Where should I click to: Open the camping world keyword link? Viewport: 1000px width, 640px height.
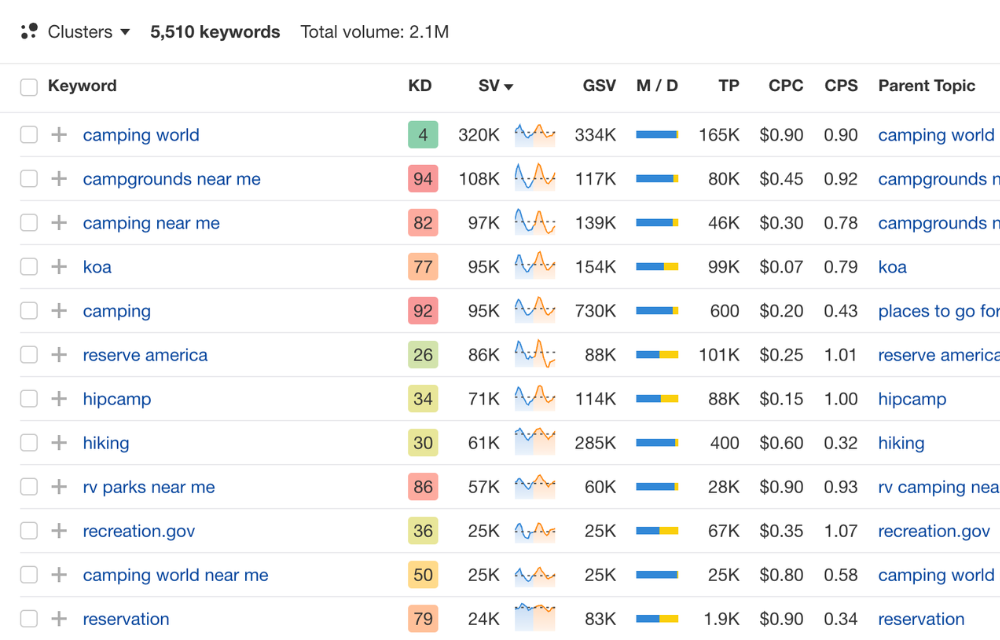tap(141, 134)
